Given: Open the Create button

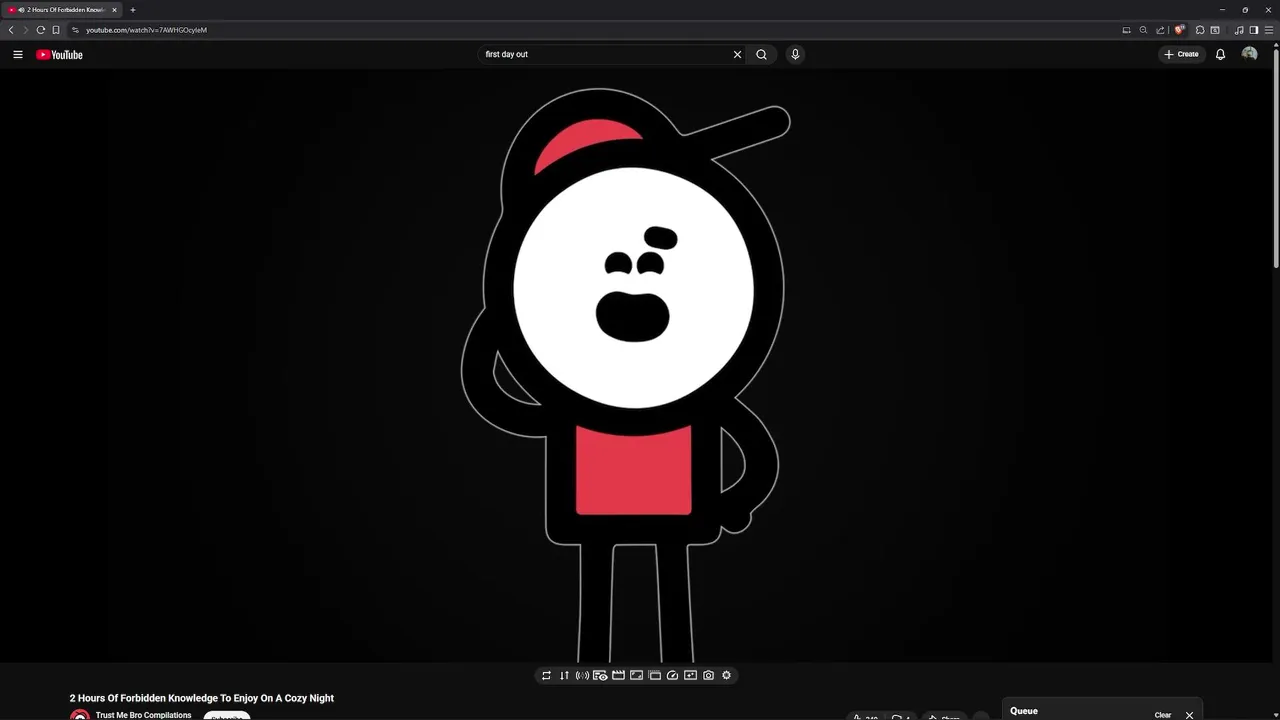Looking at the screenshot, I should [1181, 54].
